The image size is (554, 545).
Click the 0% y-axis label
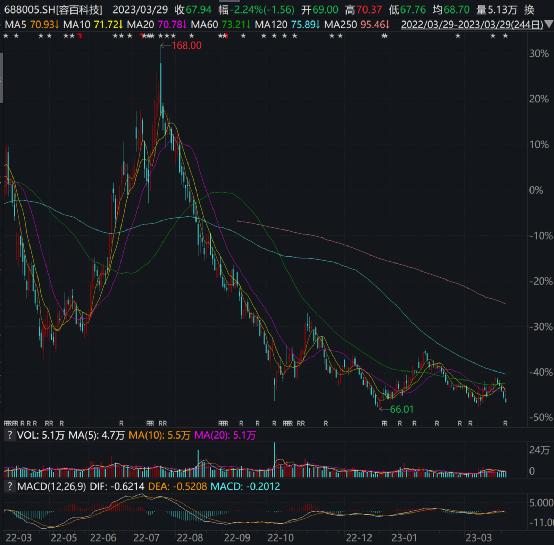pyautogui.click(x=536, y=190)
